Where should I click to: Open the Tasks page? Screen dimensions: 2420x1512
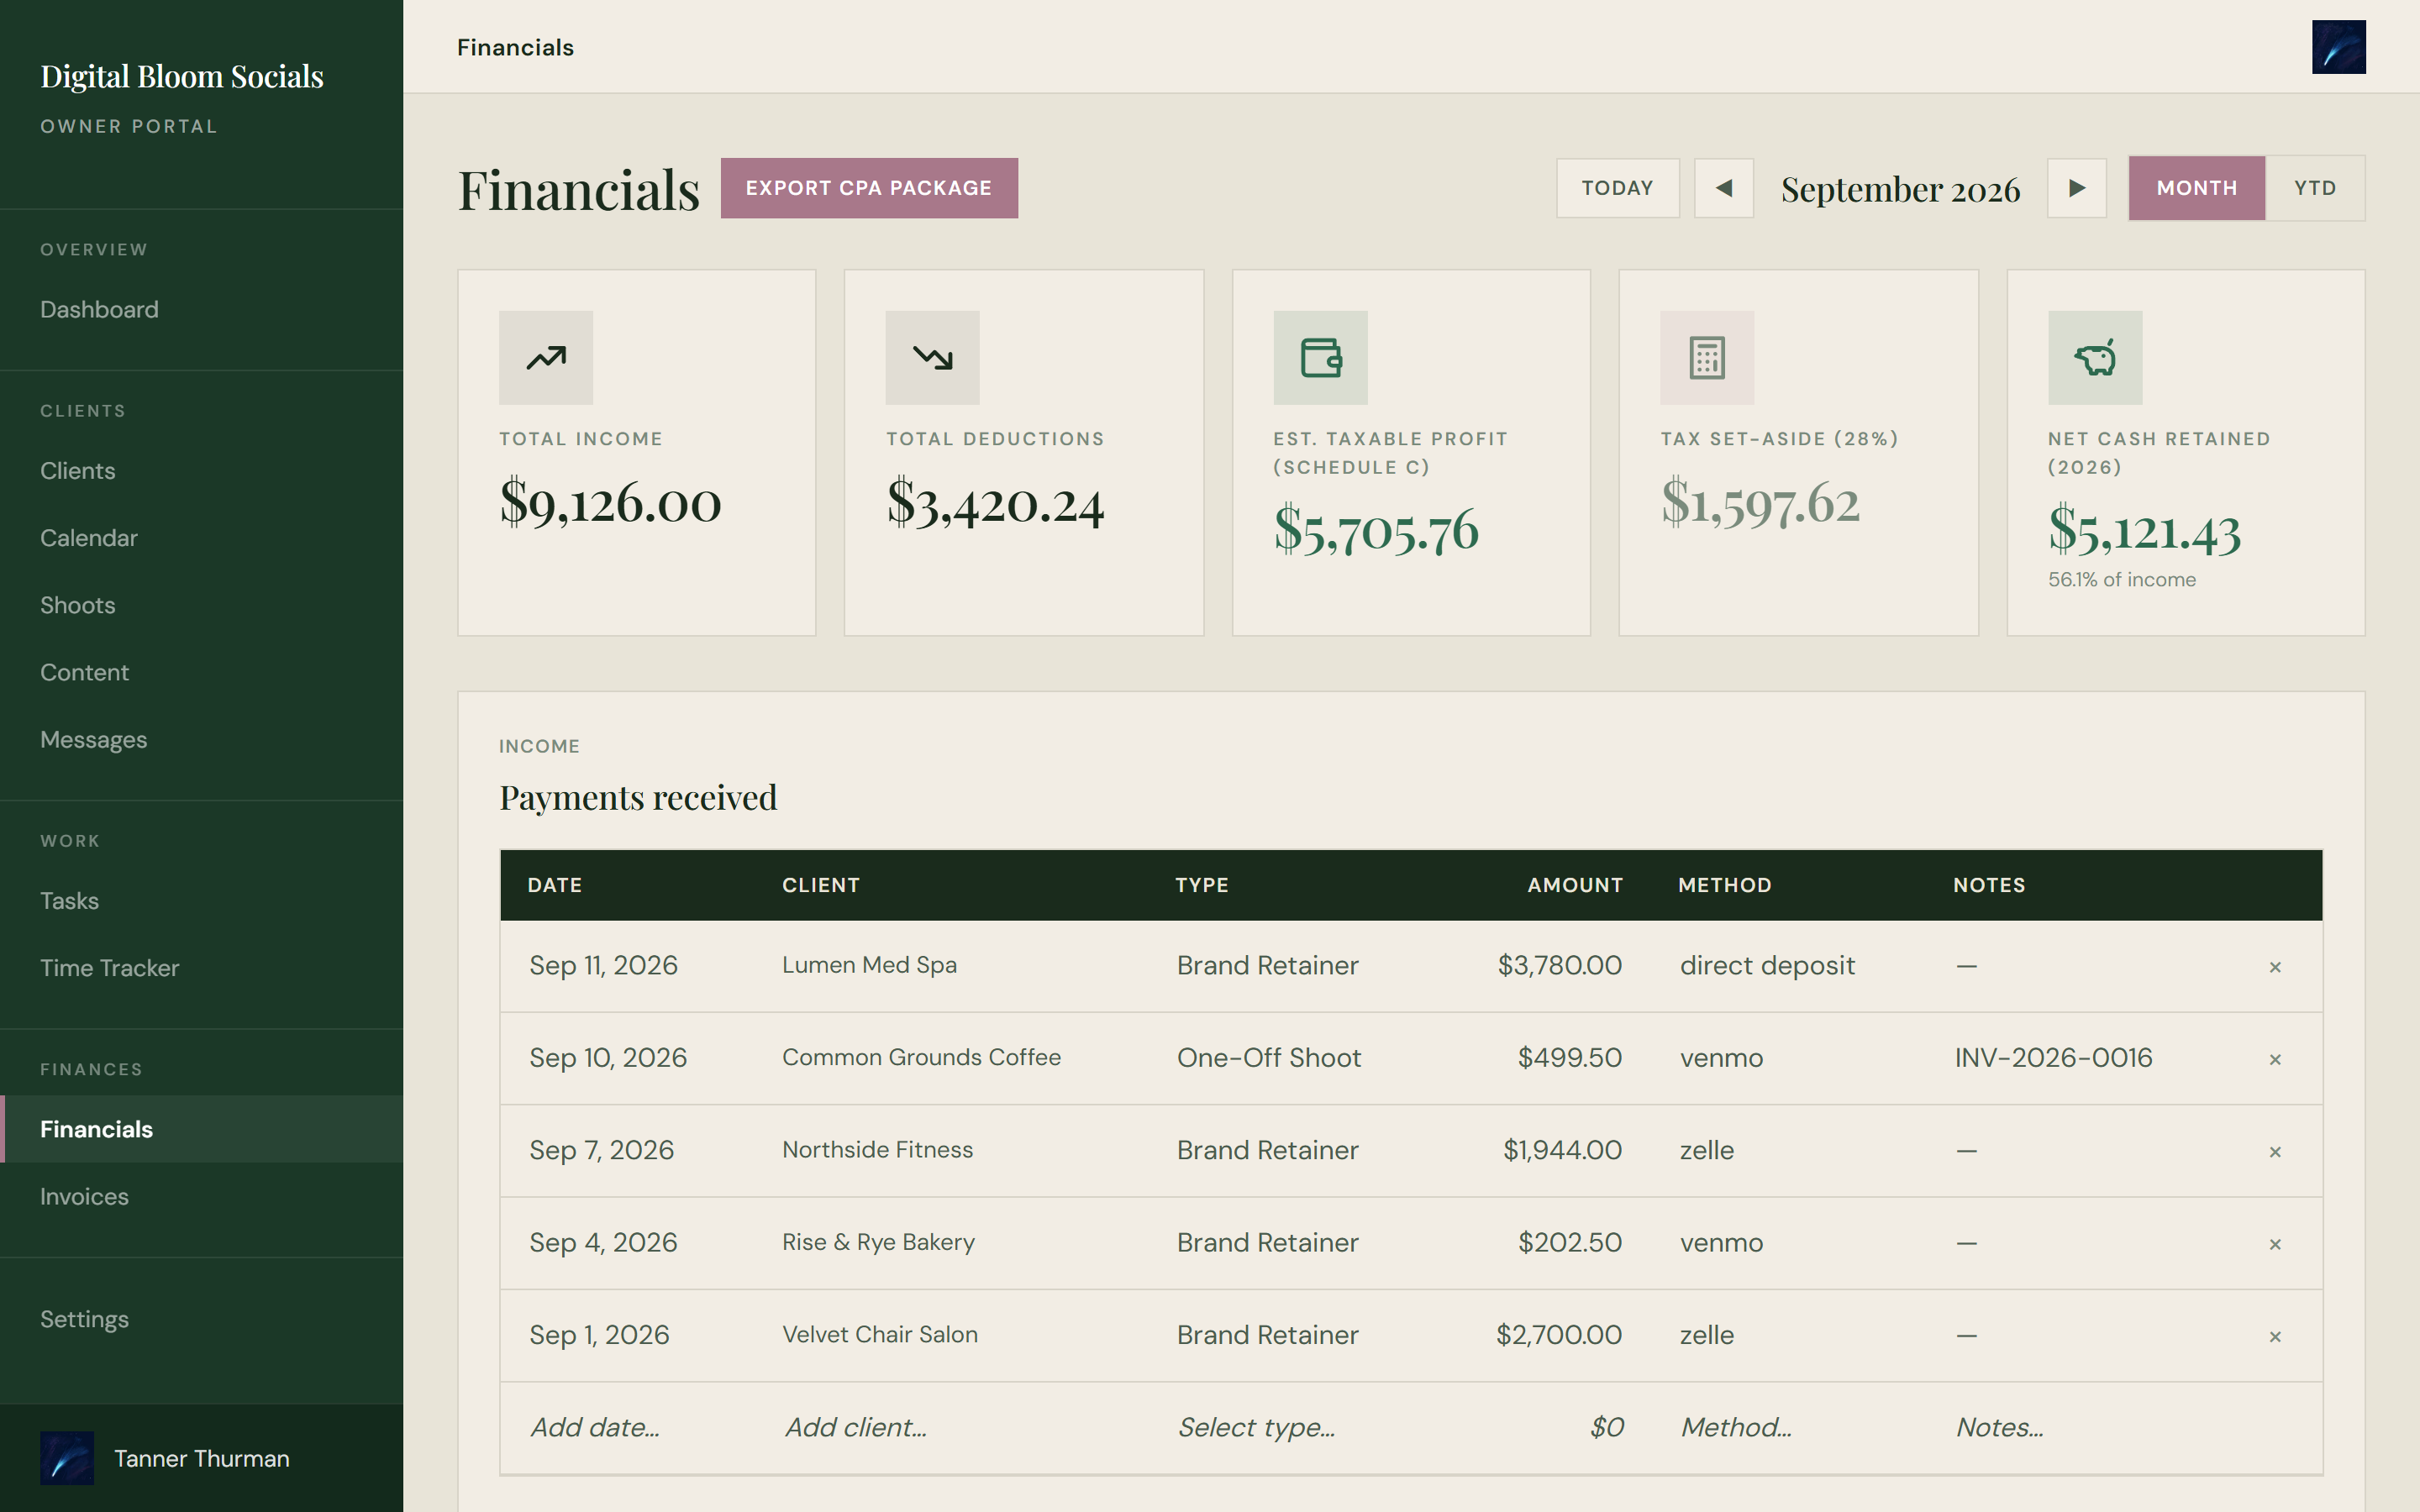tap(202, 900)
